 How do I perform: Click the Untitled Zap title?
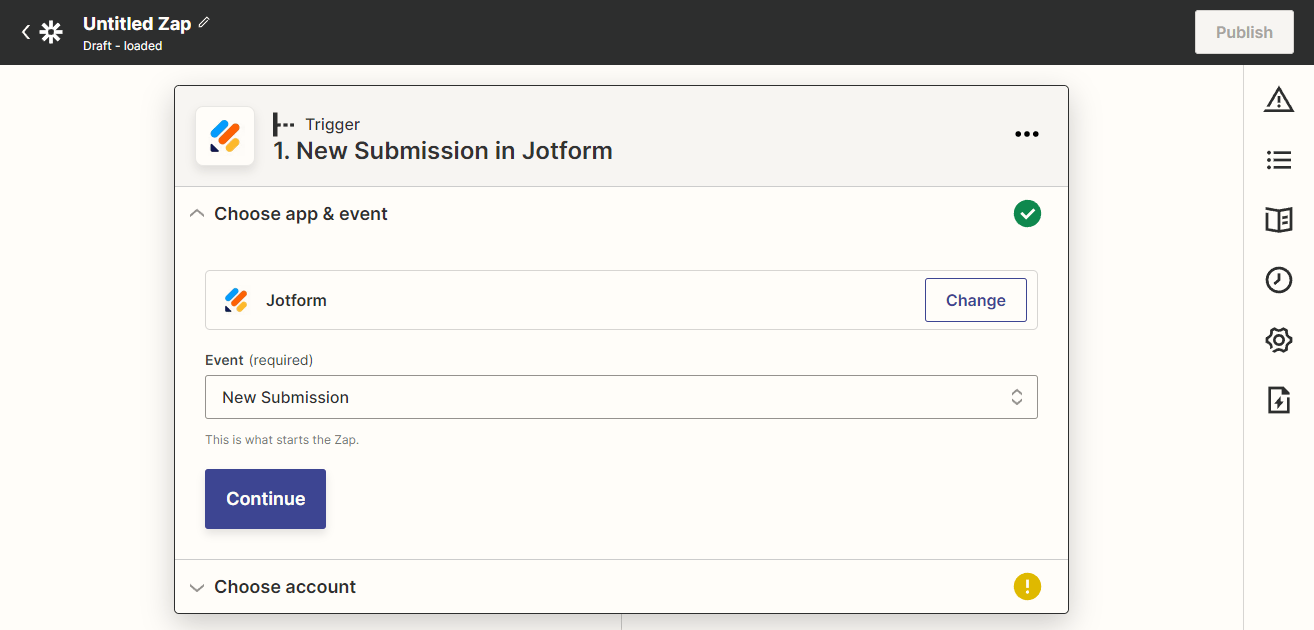[x=137, y=24]
